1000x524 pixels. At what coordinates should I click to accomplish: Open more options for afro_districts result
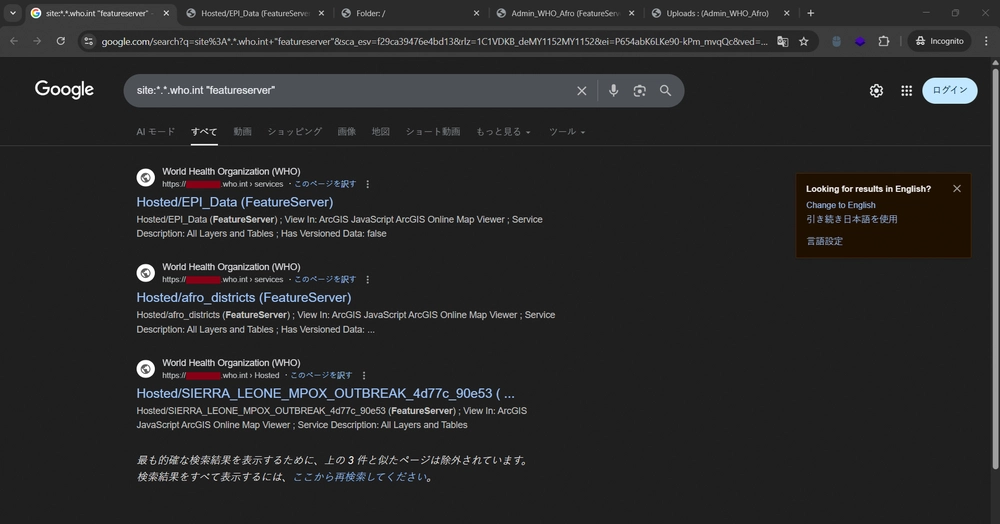367,280
